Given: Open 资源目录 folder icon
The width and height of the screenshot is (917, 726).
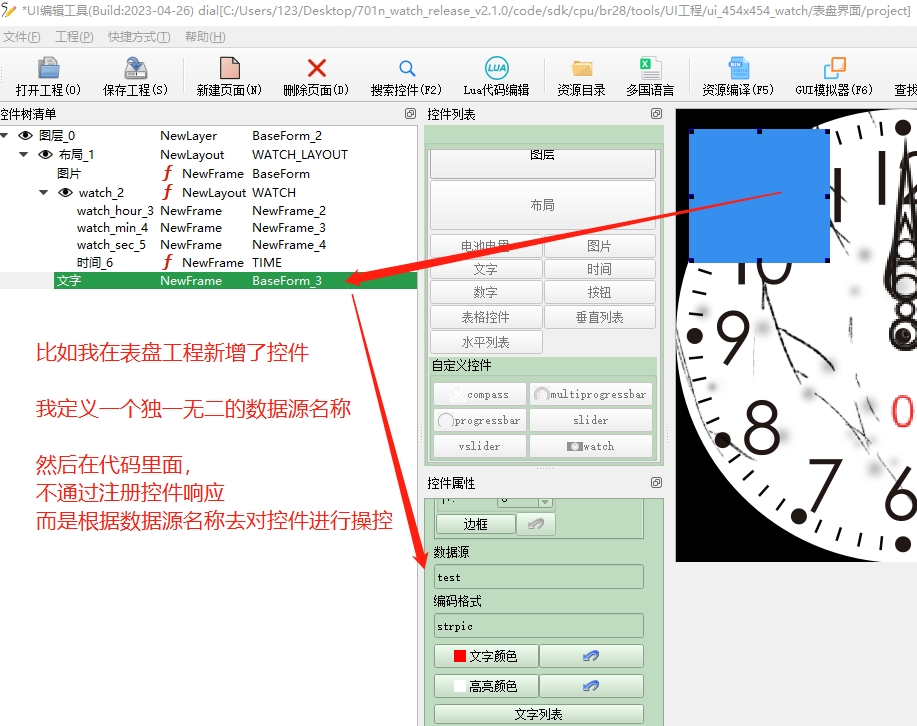Looking at the screenshot, I should (x=581, y=68).
